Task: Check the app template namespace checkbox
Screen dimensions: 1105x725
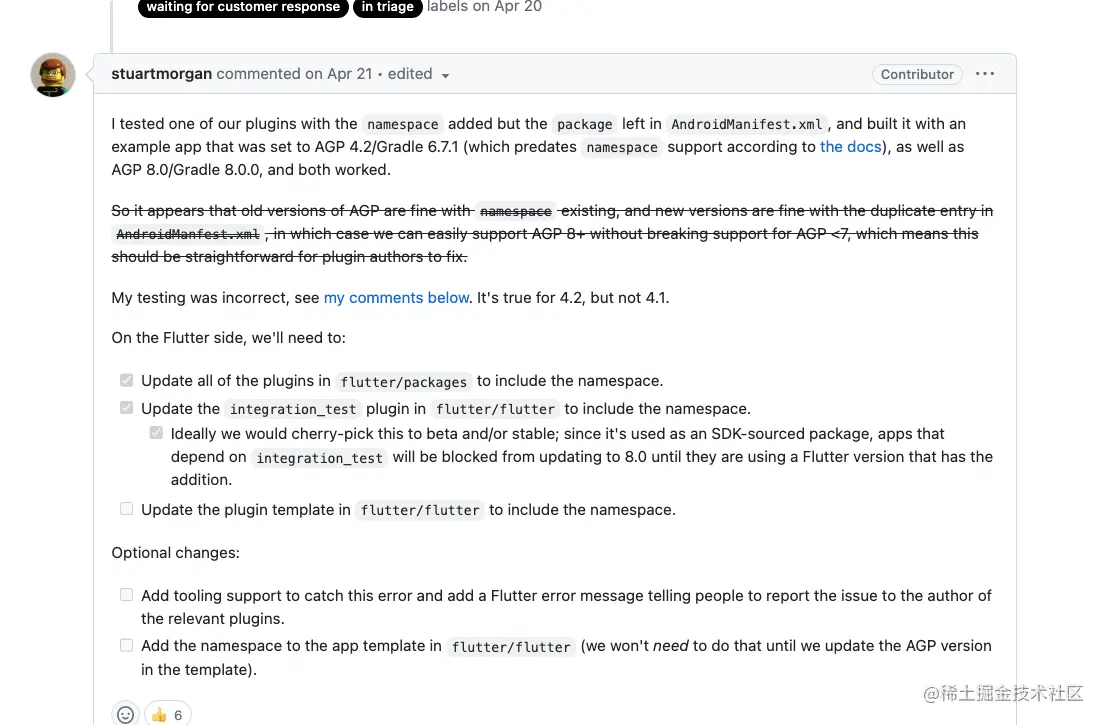Action: (x=126, y=646)
